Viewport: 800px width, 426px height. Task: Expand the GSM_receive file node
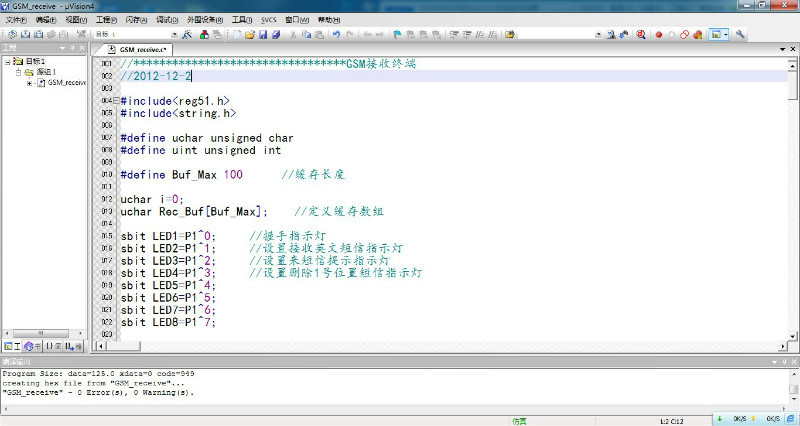pyautogui.click(x=30, y=83)
